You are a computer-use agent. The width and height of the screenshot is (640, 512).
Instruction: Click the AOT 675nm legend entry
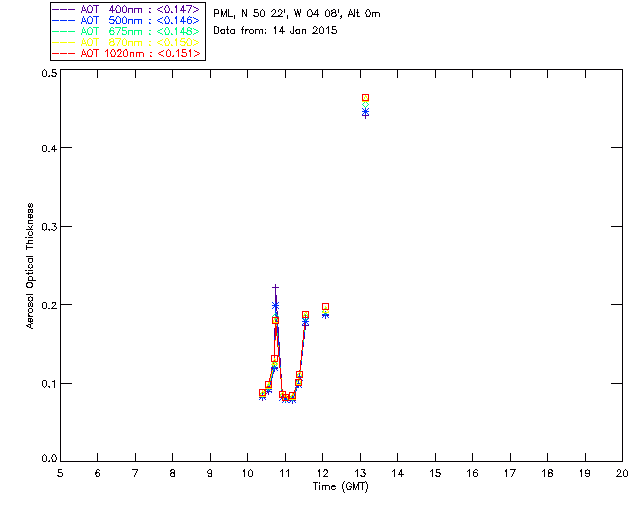(x=127, y=31)
